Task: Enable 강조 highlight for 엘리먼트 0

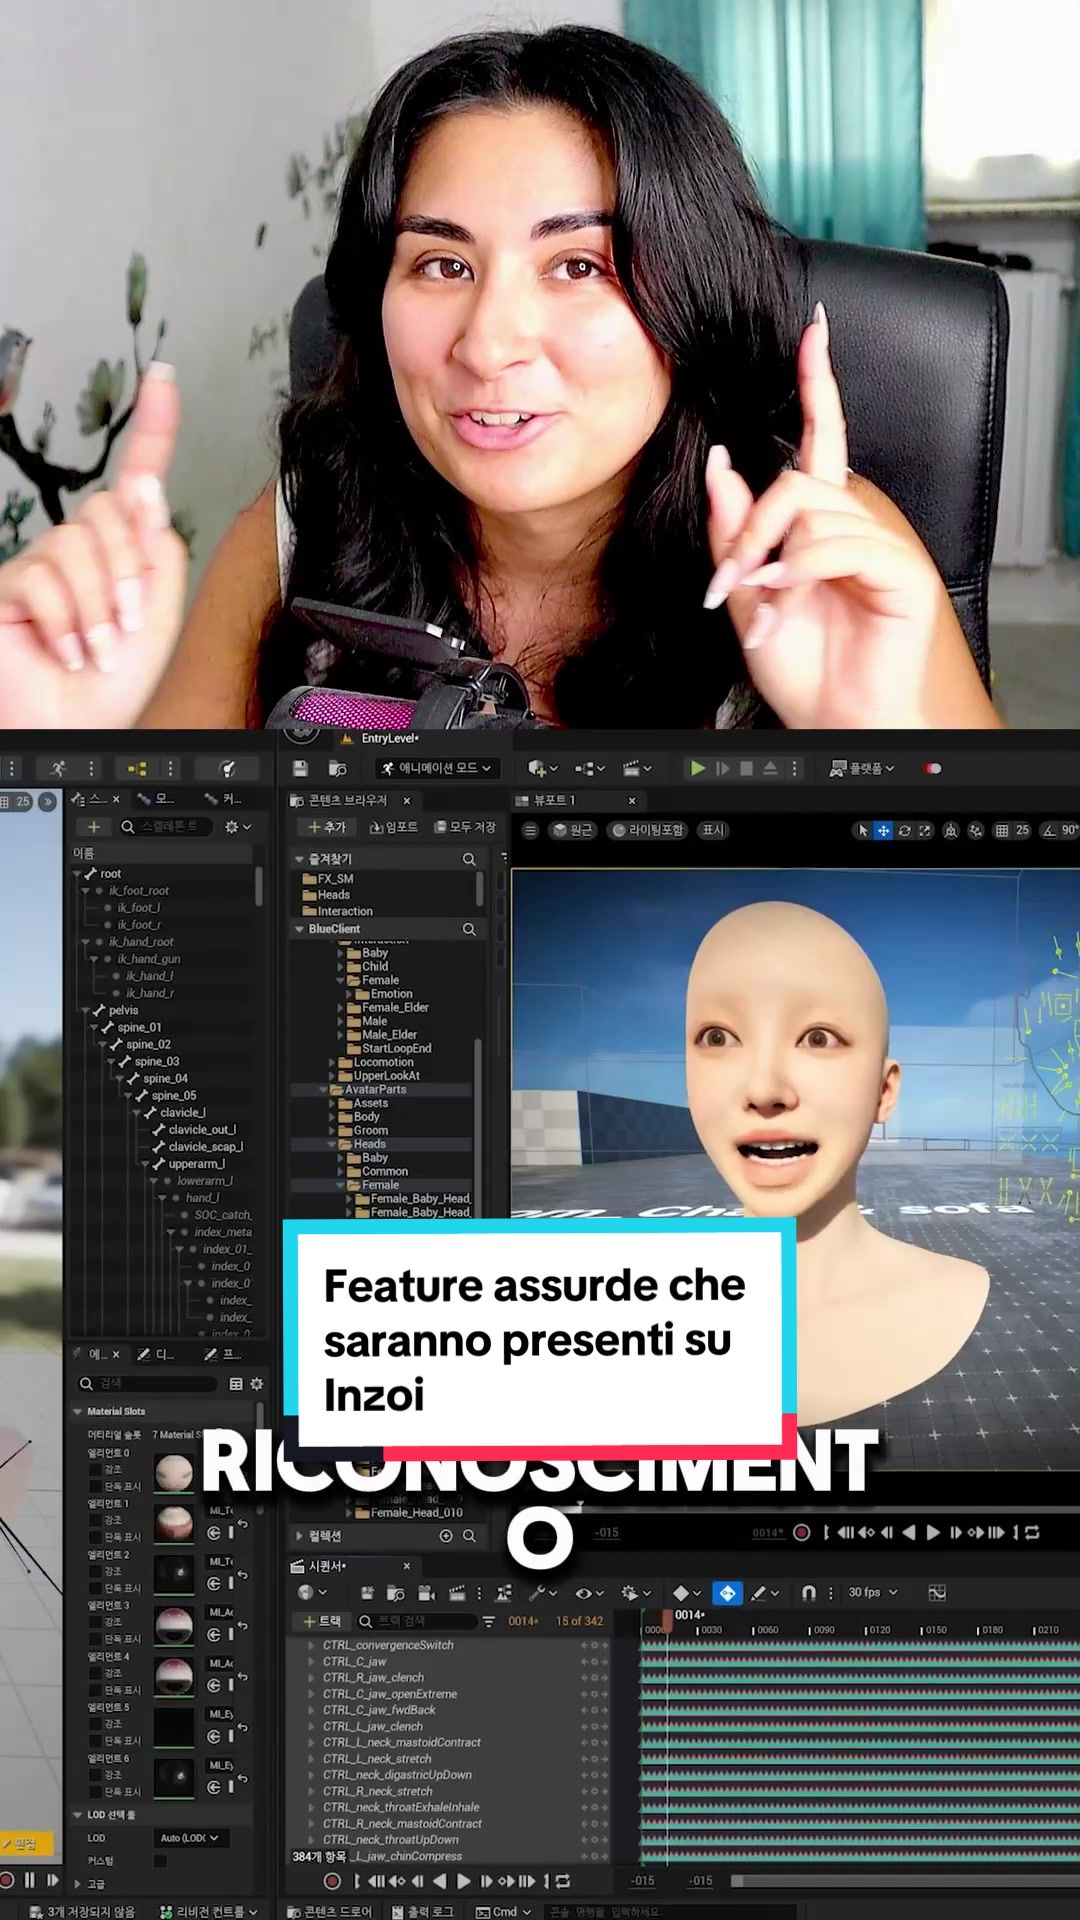Action: click(95, 1469)
